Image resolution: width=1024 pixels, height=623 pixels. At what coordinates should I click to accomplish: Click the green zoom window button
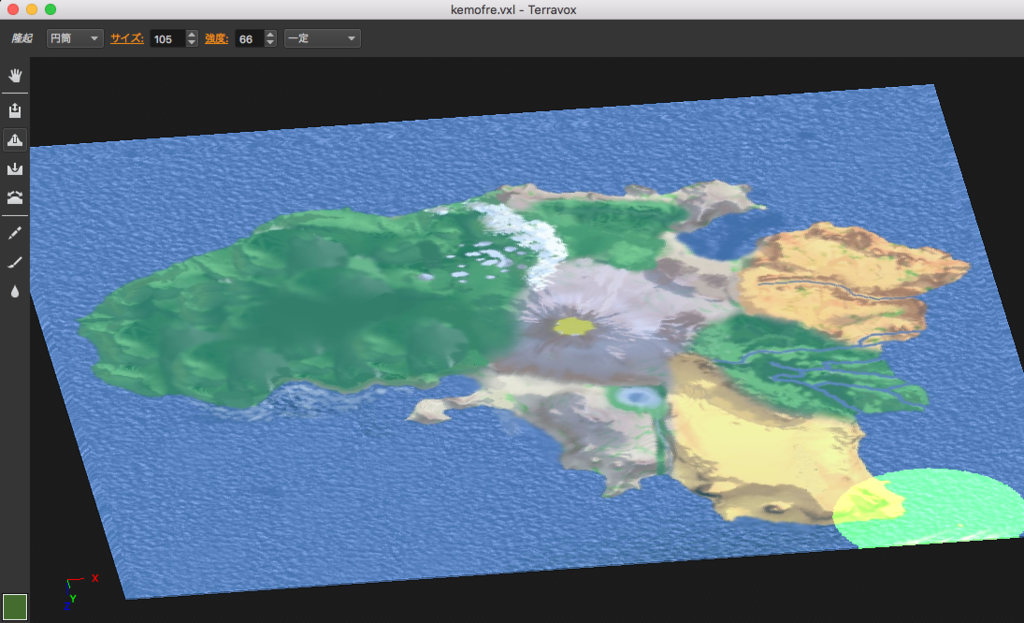[x=50, y=9]
